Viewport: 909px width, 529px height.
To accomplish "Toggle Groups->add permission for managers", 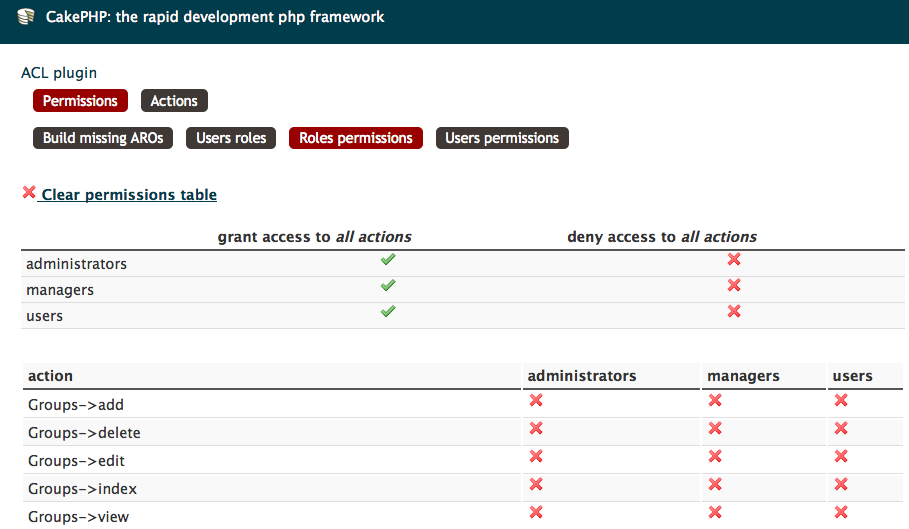I will pyautogui.click(x=715, y=400).
